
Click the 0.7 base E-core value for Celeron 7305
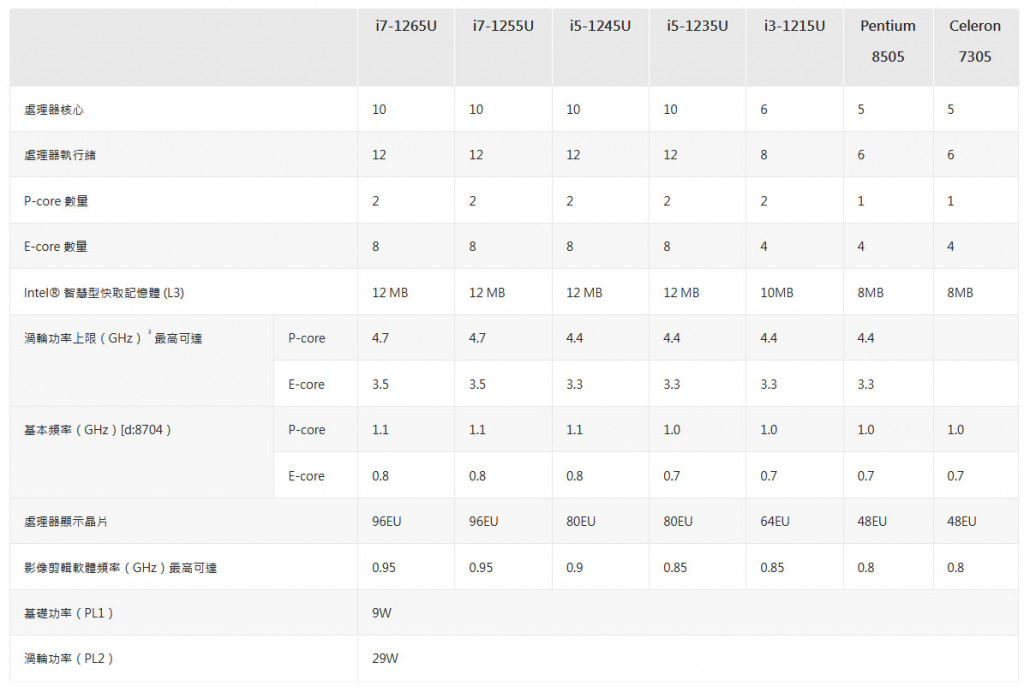[955, 476]
